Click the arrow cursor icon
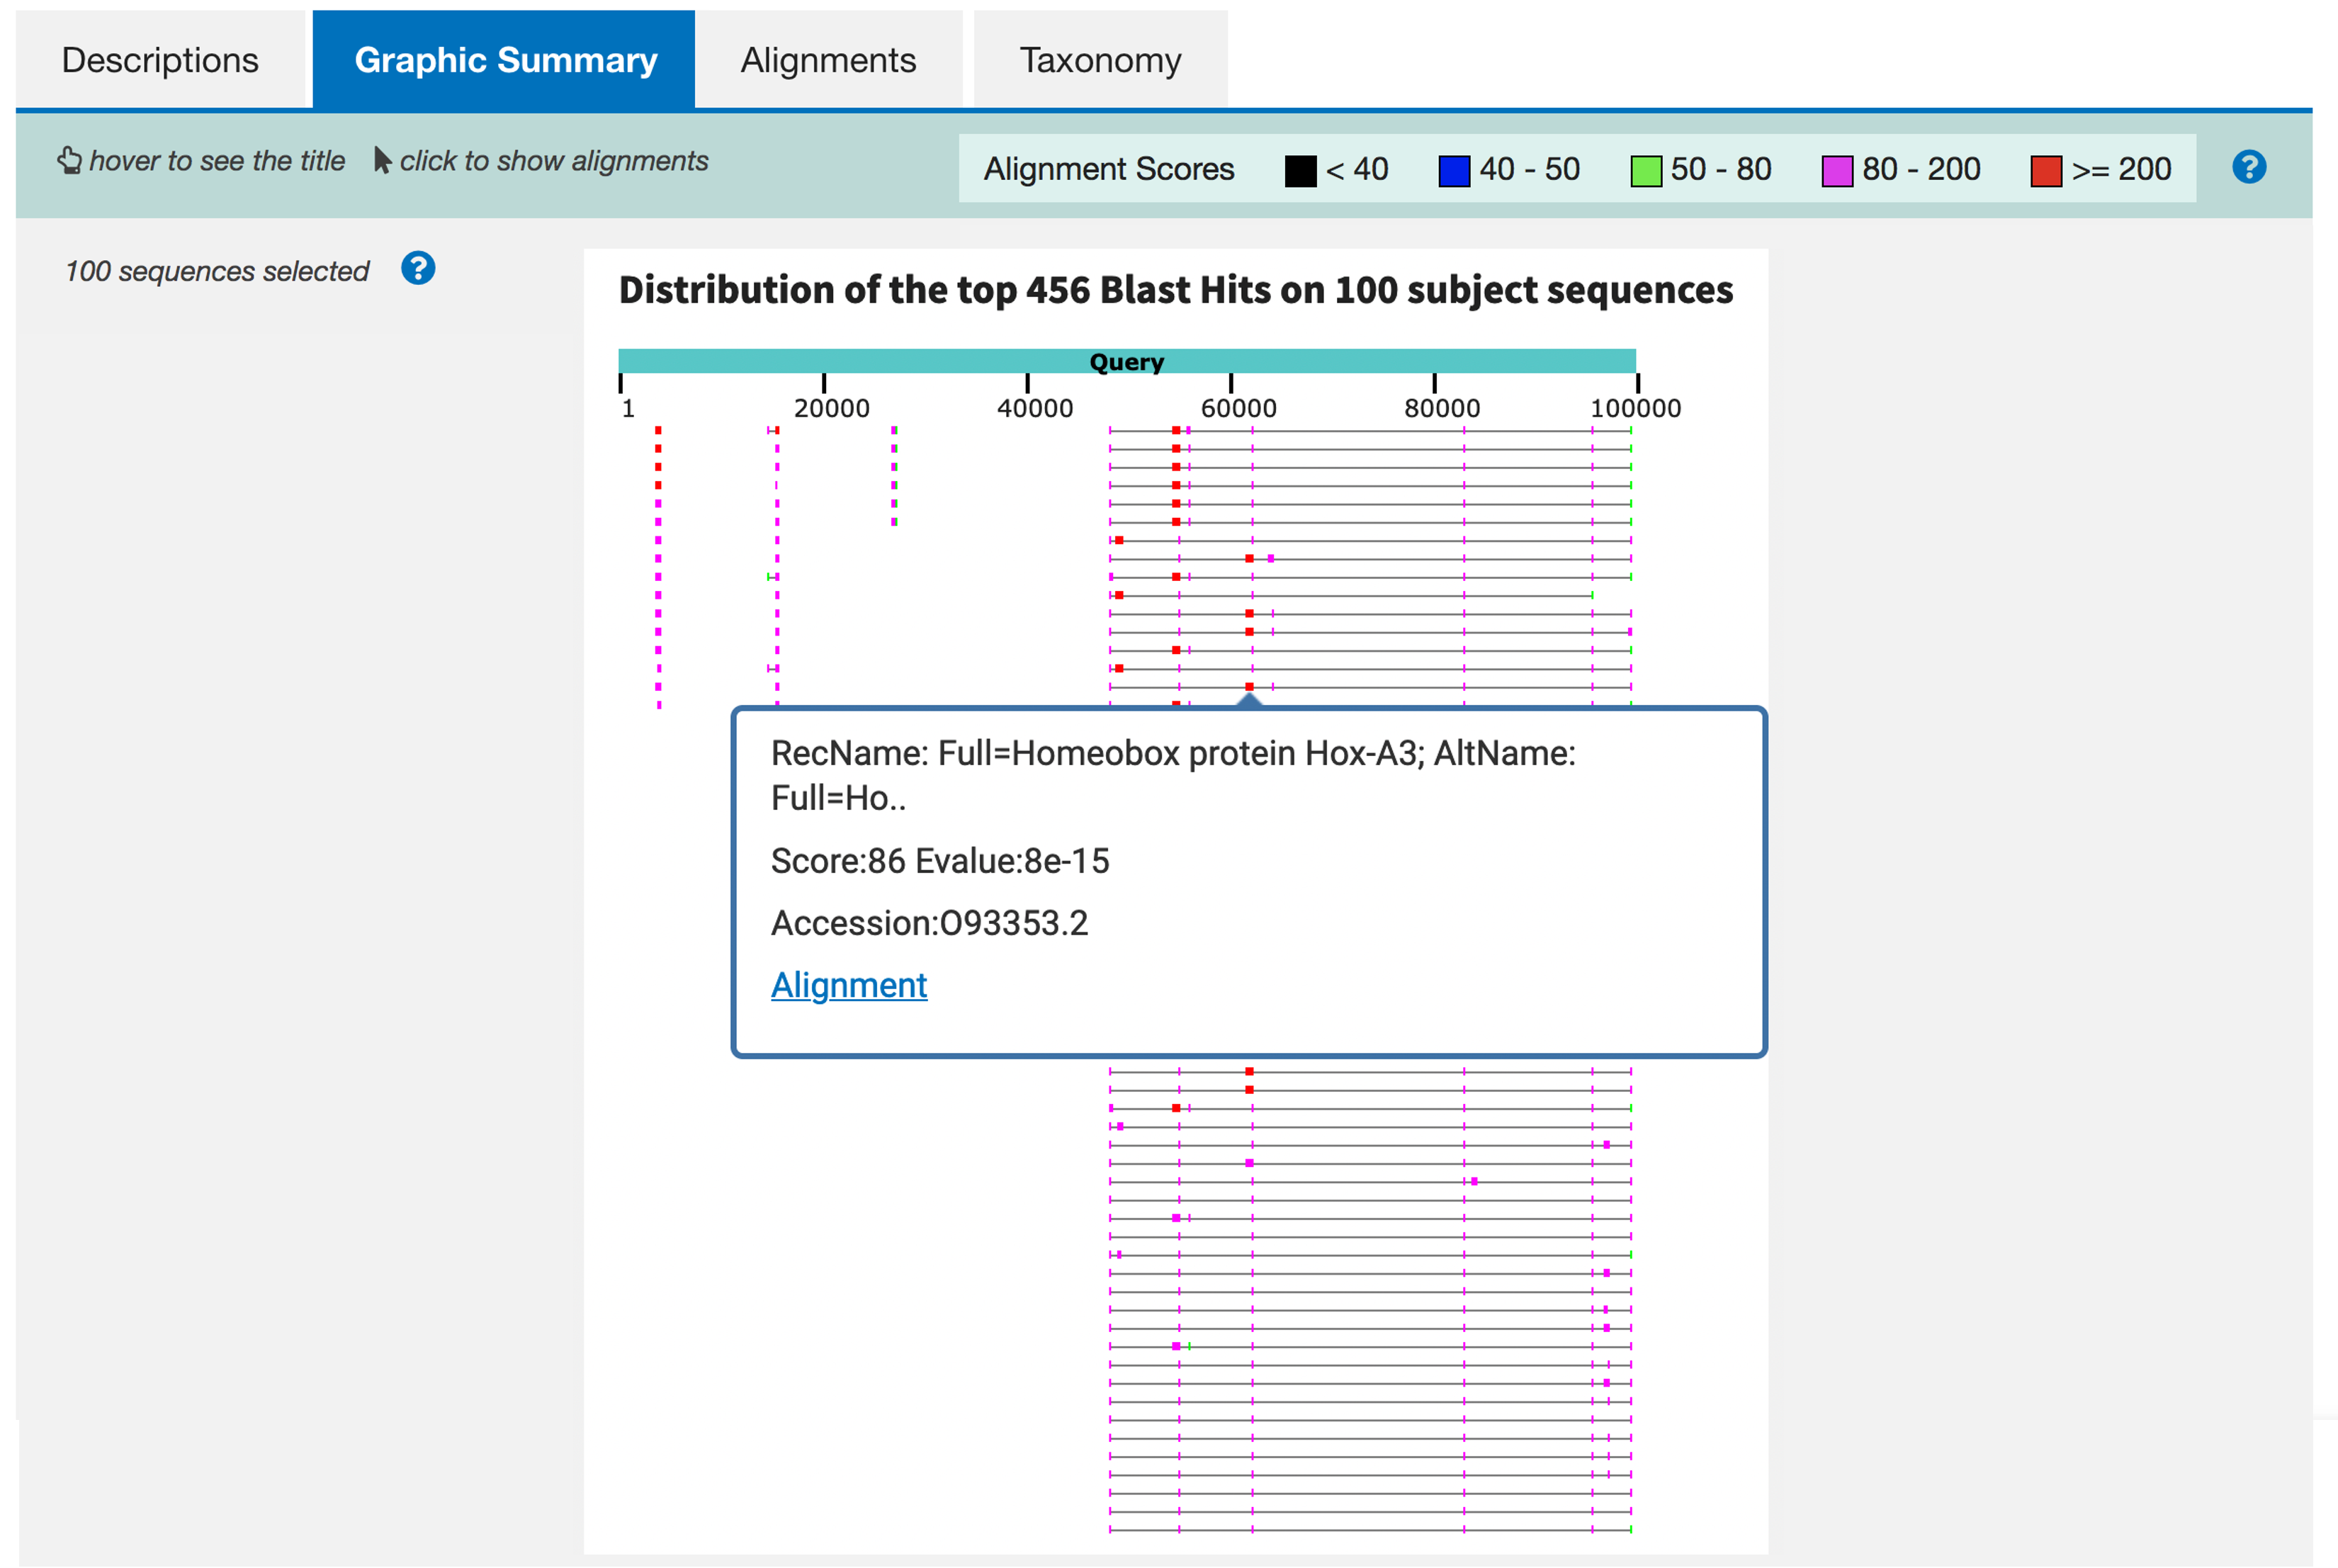The height and width of the screenshot is (1568, 2338). tap(382, 160)
